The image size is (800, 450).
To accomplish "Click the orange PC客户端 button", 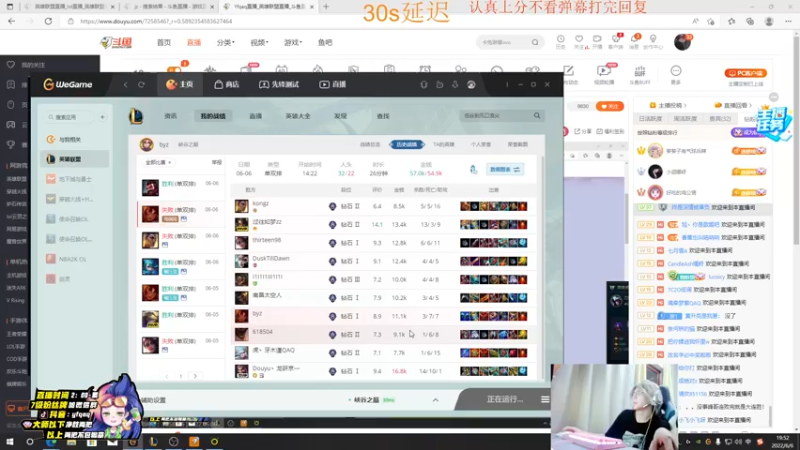I will click(745, 73).
